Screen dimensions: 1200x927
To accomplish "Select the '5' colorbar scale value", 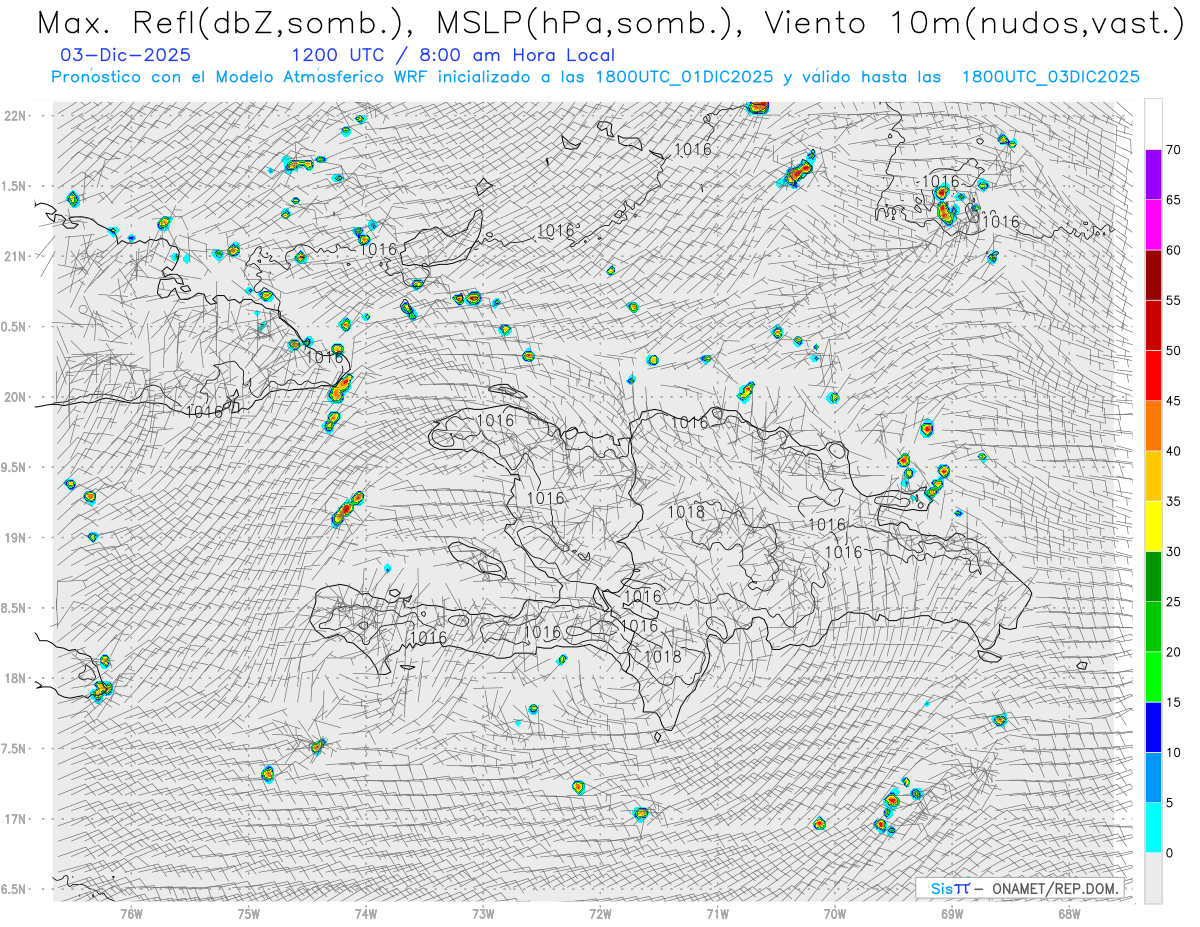I will pyautogui.click(x=1169, y=803).
